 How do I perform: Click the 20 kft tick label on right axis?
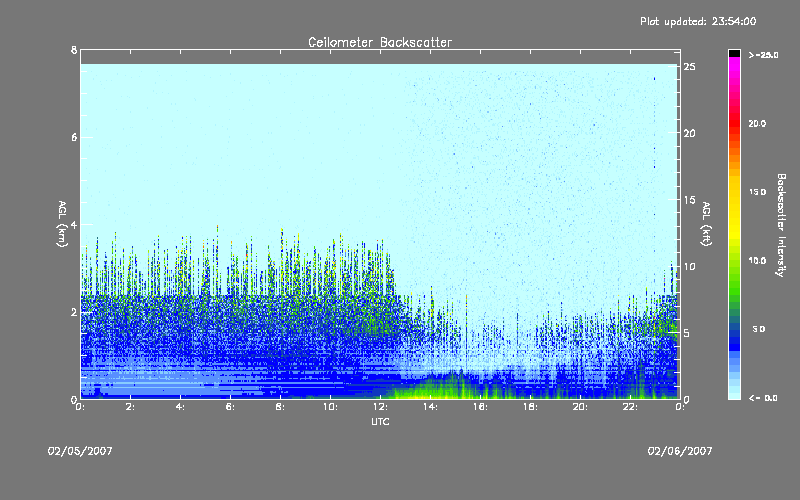690,133
